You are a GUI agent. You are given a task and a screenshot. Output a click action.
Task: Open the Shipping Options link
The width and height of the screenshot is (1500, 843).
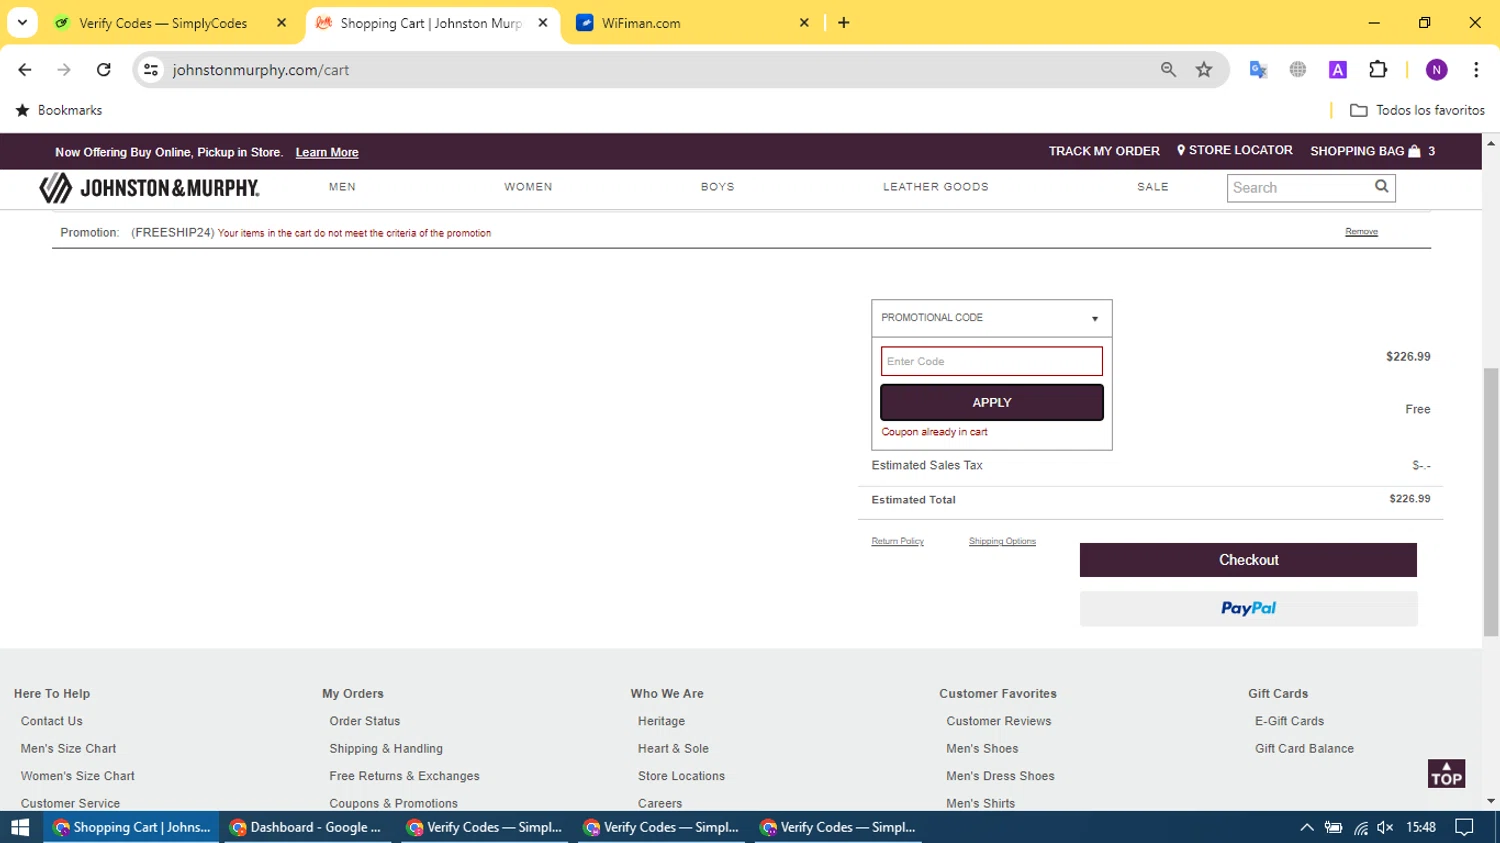(1002, 541)
